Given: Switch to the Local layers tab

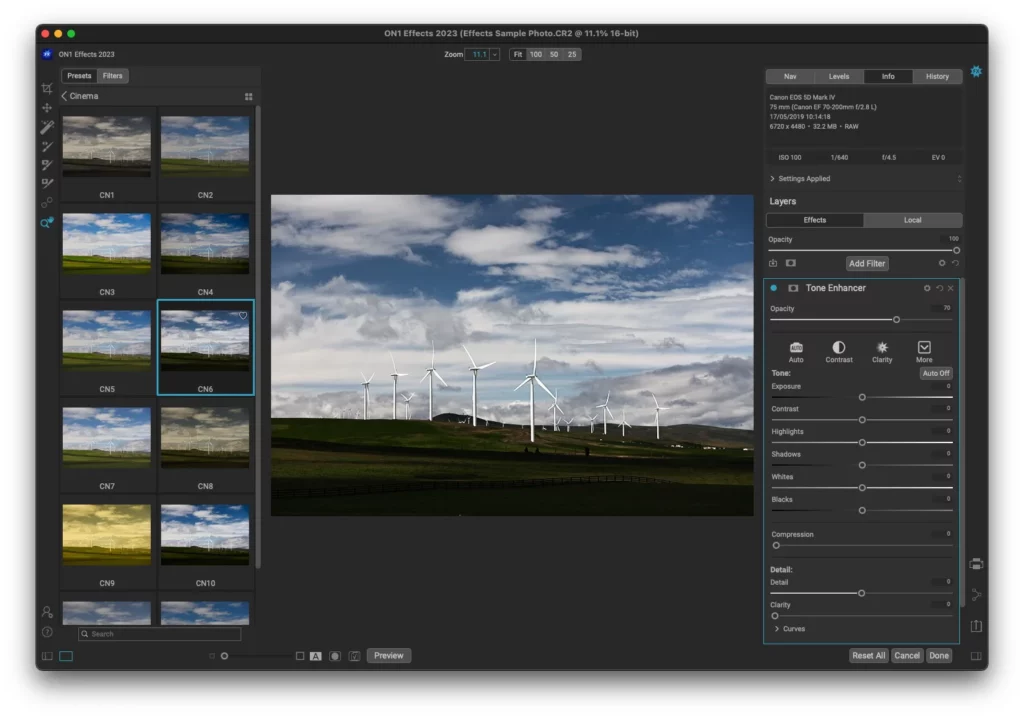Looking at the screenshot, I should pos(913,220).
